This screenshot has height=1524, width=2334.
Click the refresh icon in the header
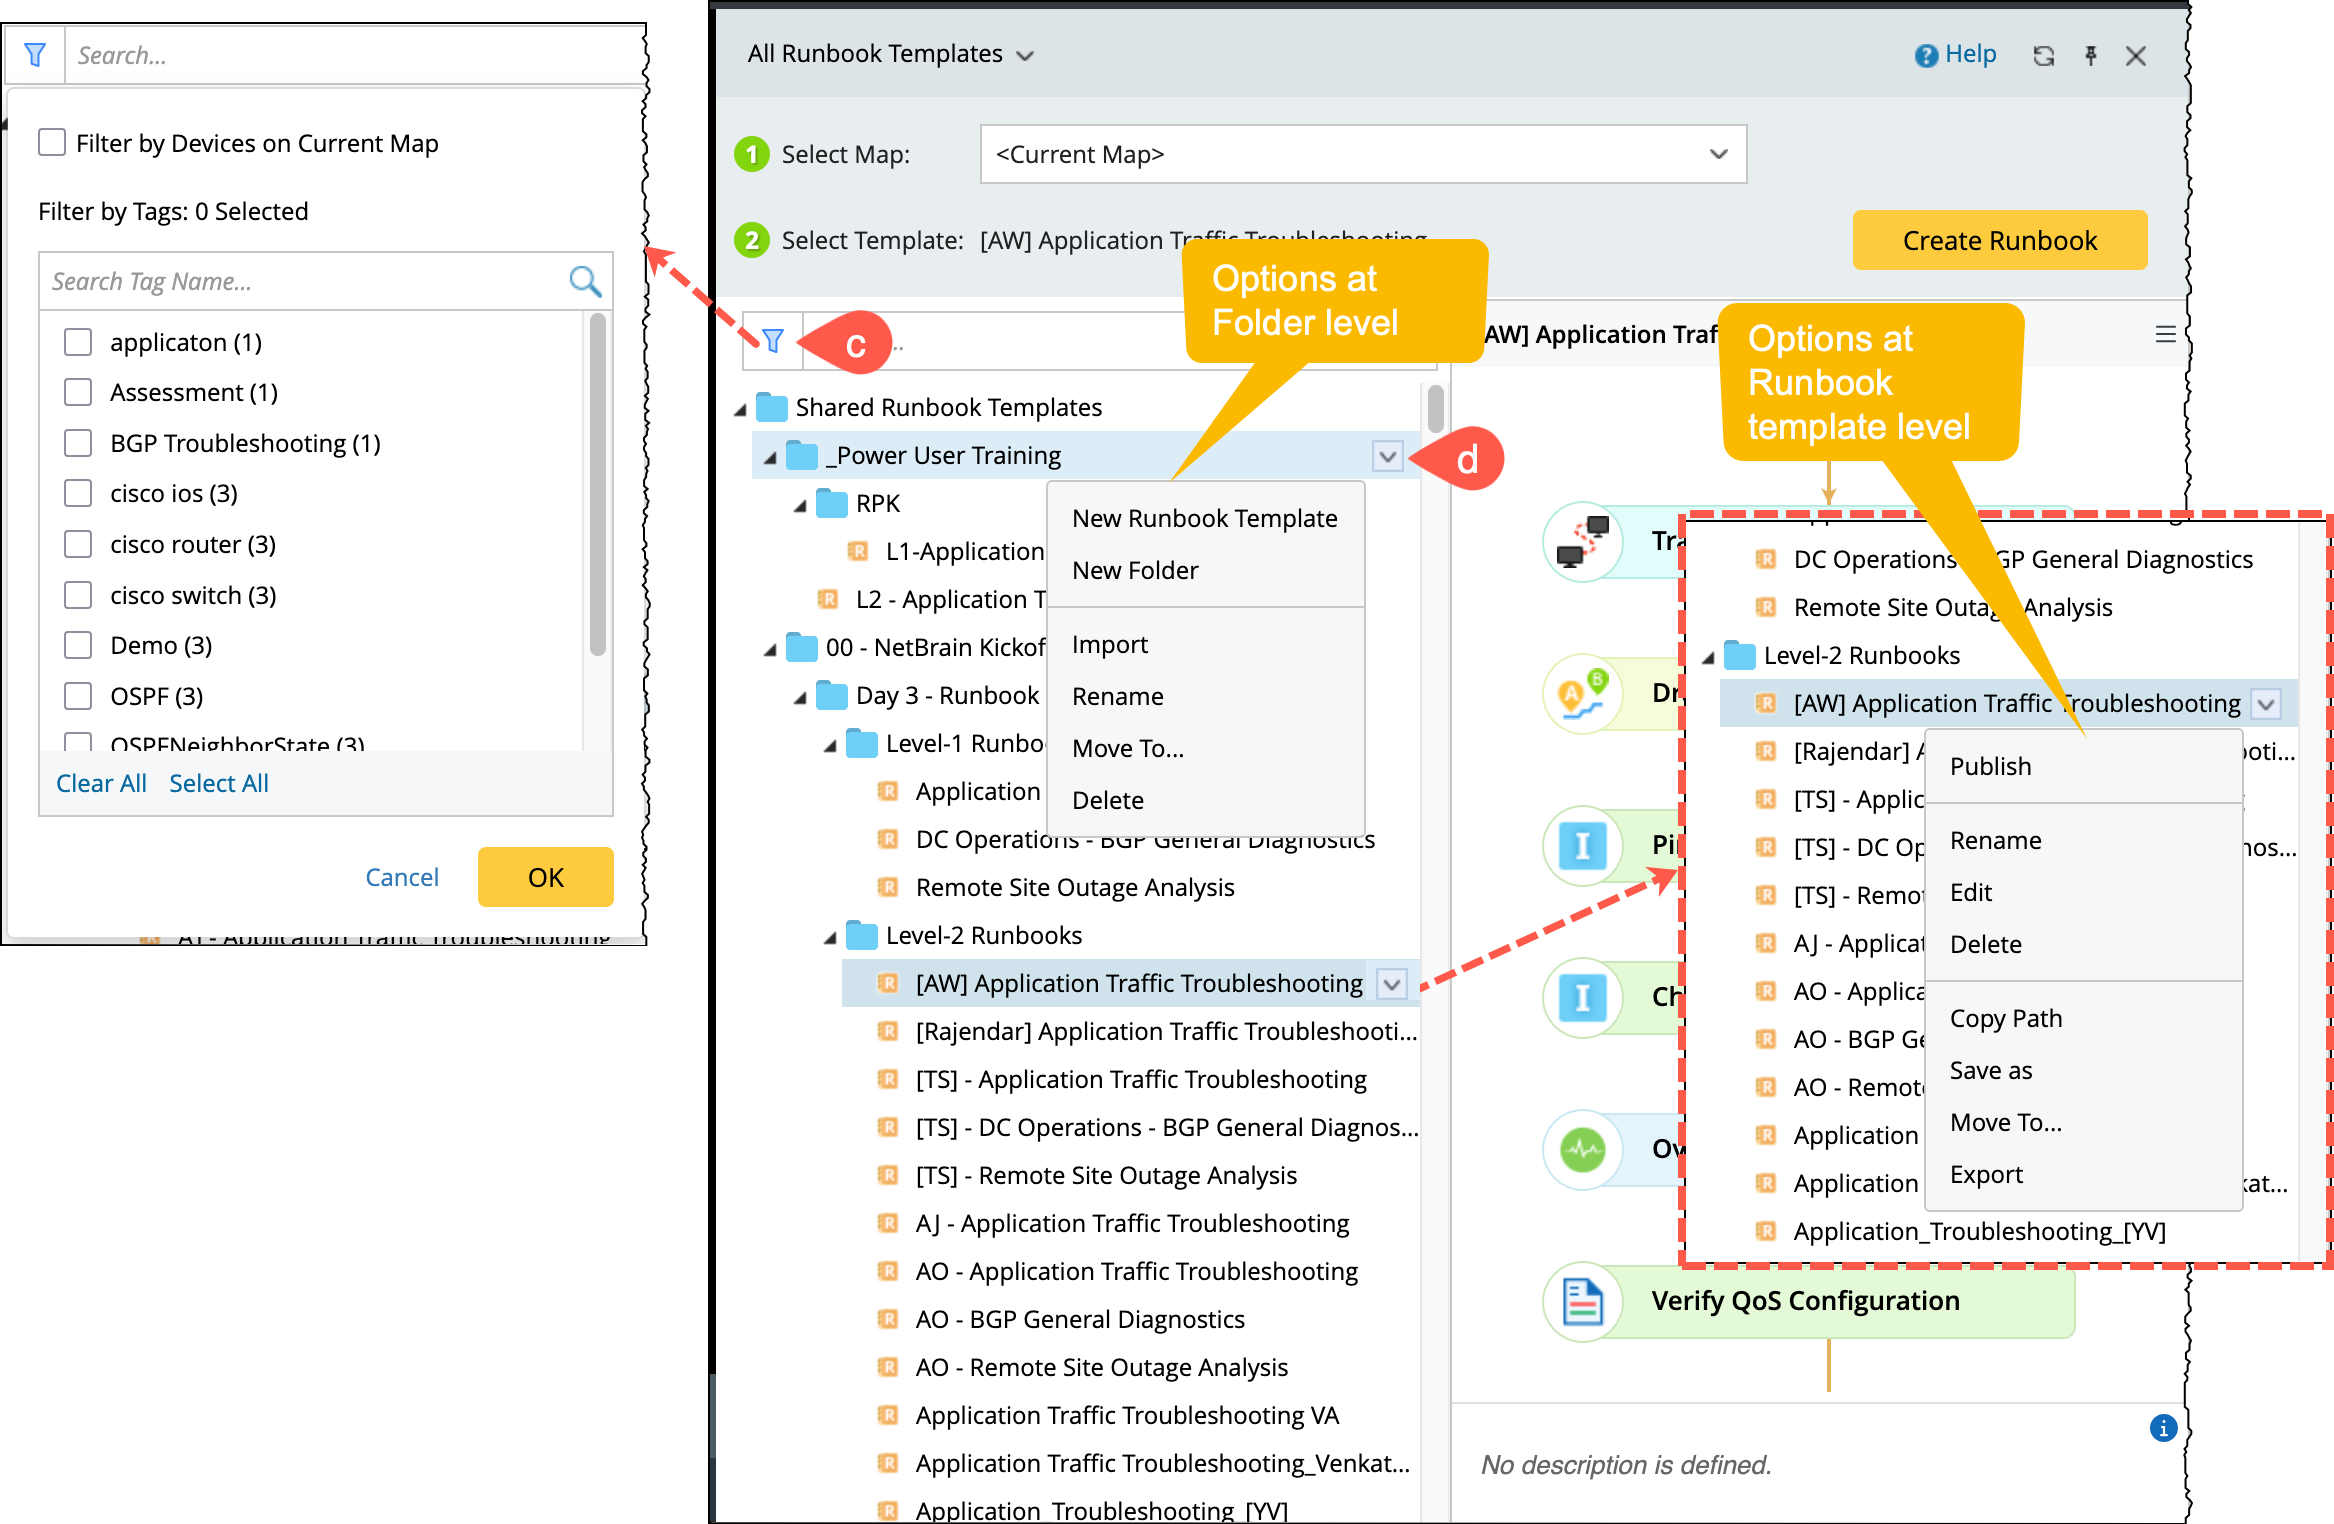(x=2043, y=56)
